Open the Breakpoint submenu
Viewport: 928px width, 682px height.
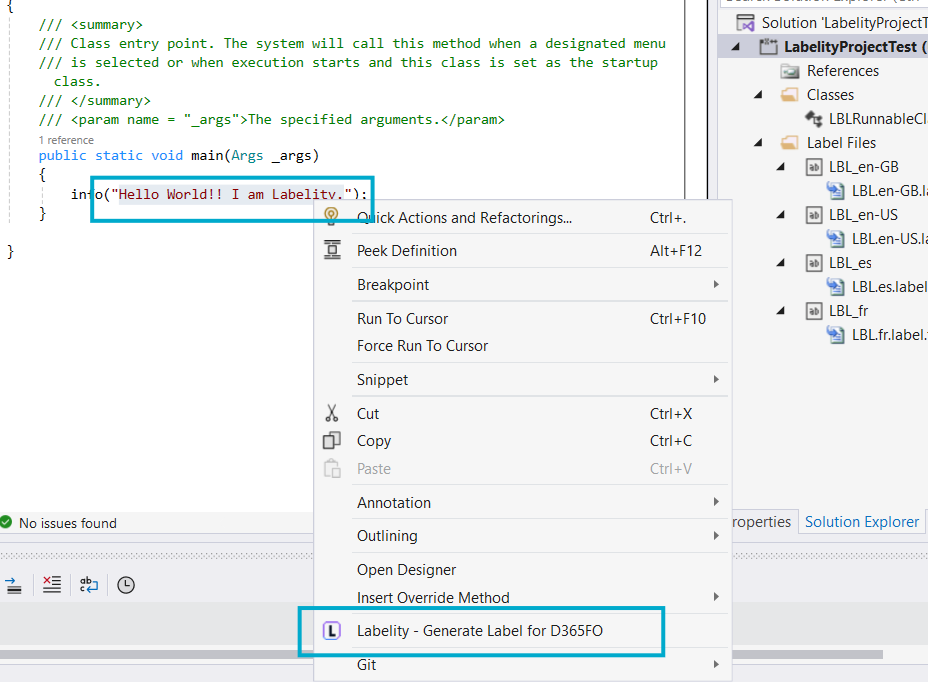click(523, 285)
